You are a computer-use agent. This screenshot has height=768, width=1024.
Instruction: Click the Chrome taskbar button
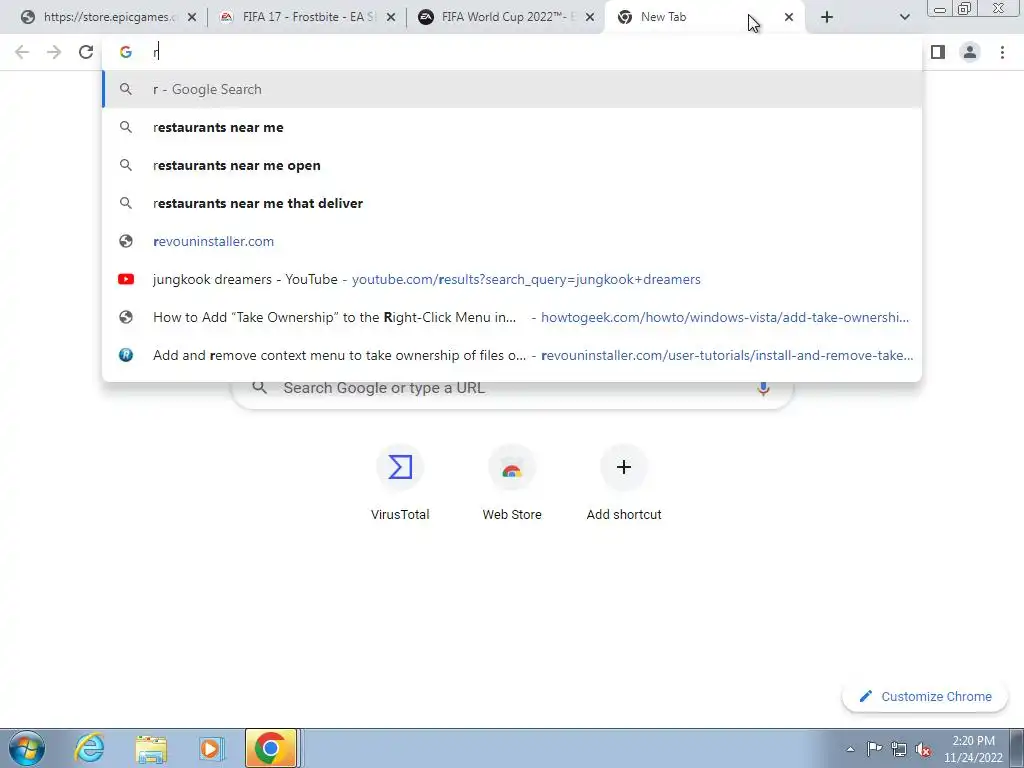click(270, 748)
